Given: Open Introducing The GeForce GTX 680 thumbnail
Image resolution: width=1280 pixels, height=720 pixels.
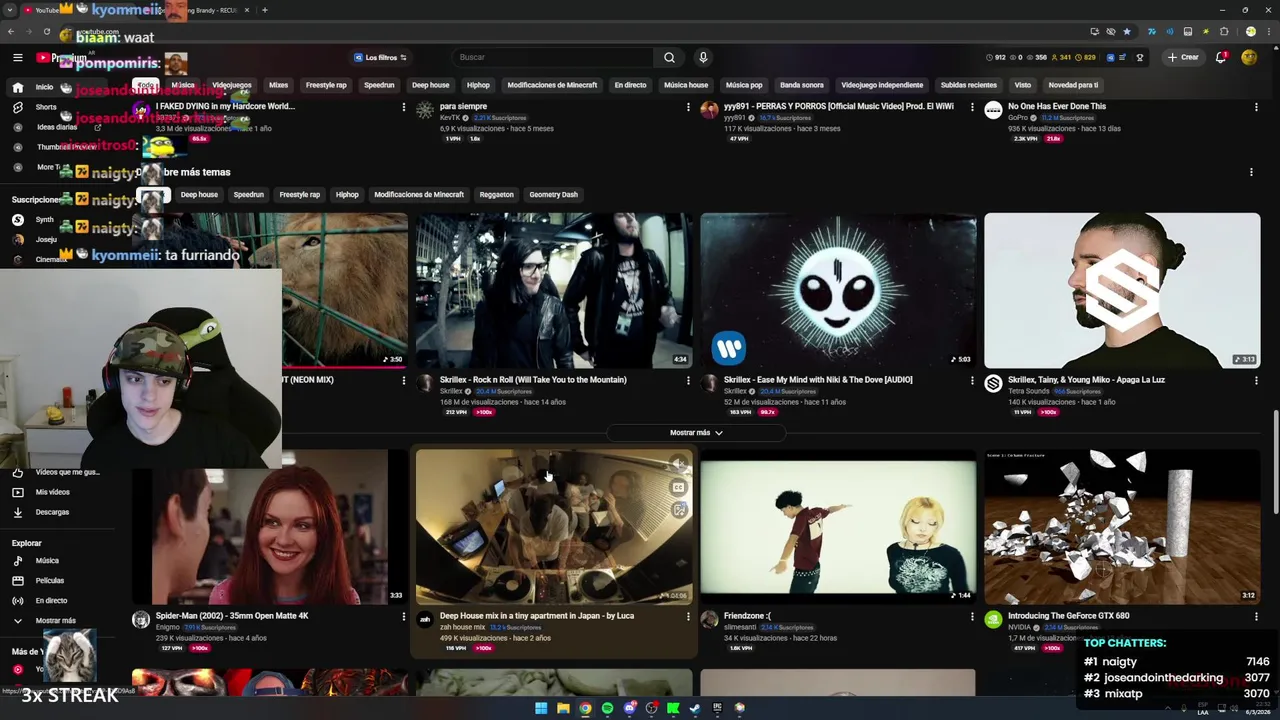Looking at the screenshot, I should point(1122,527).
